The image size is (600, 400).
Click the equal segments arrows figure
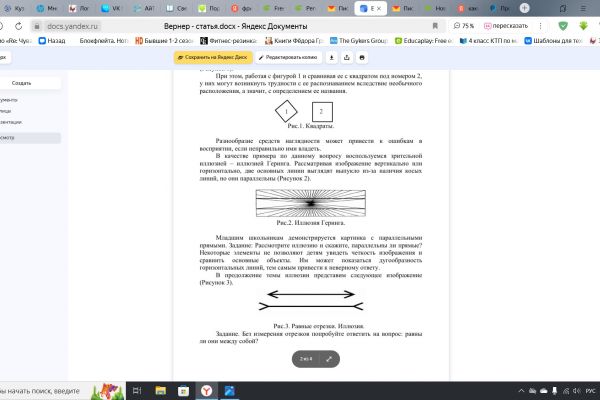tap(311, 300)
